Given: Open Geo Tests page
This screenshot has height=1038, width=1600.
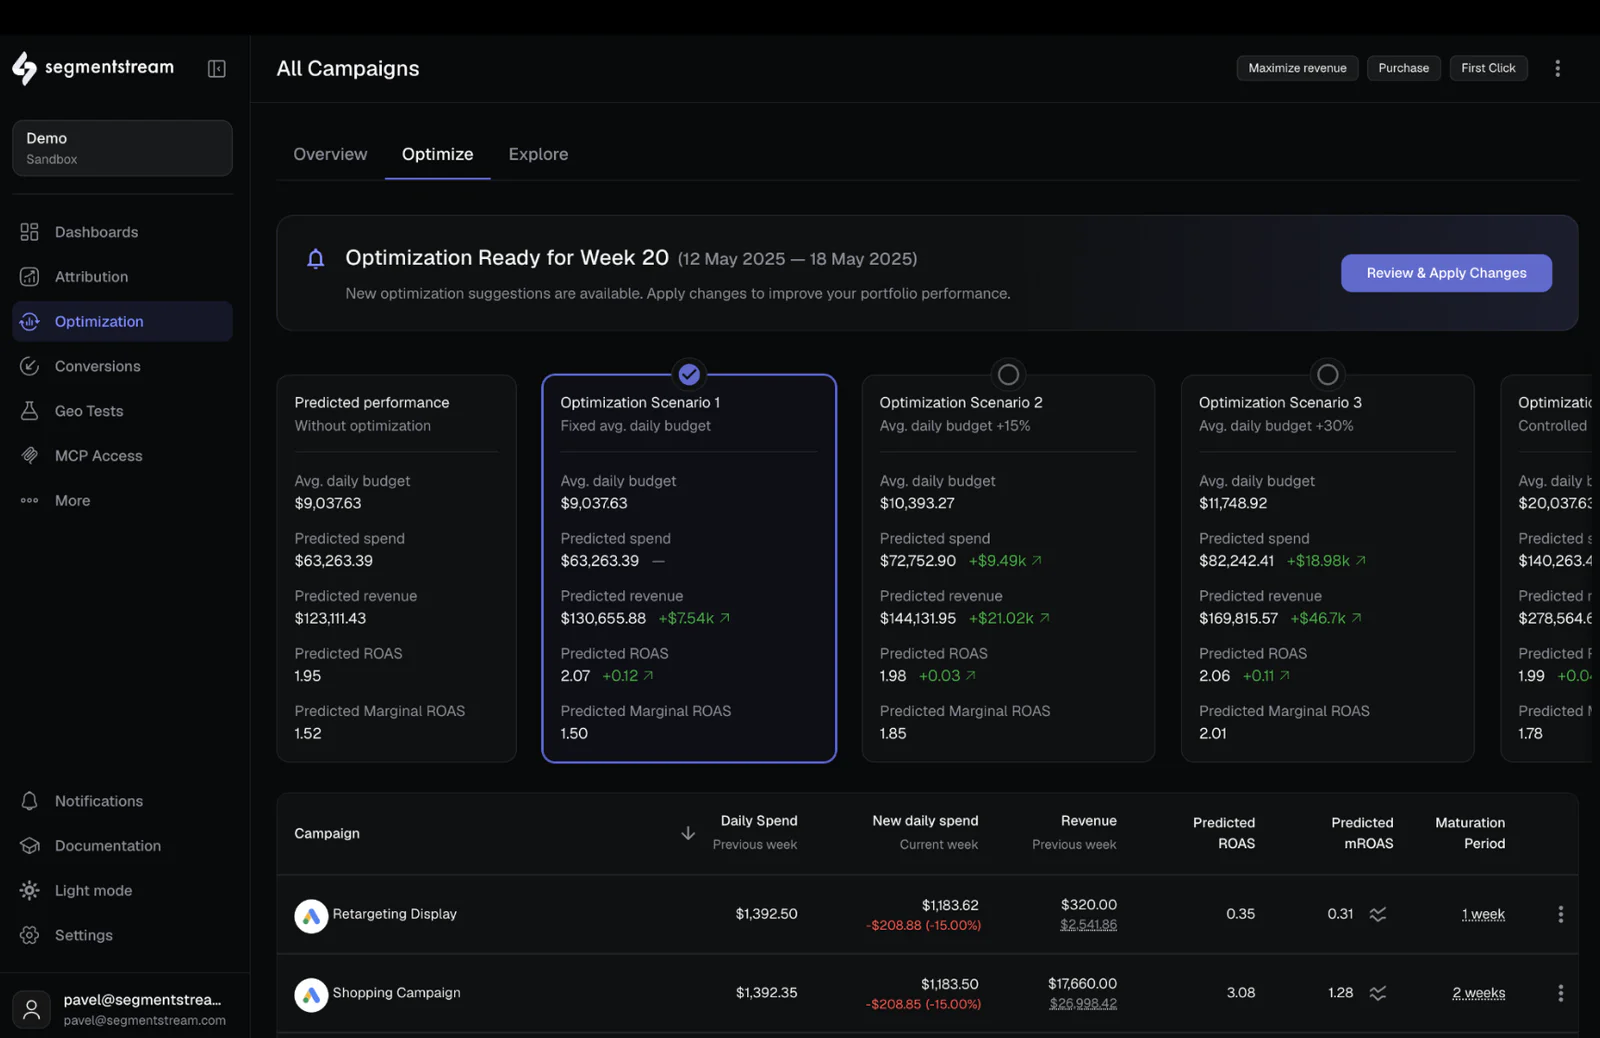Looking at the screenshot, I should (x=122, y=411).
